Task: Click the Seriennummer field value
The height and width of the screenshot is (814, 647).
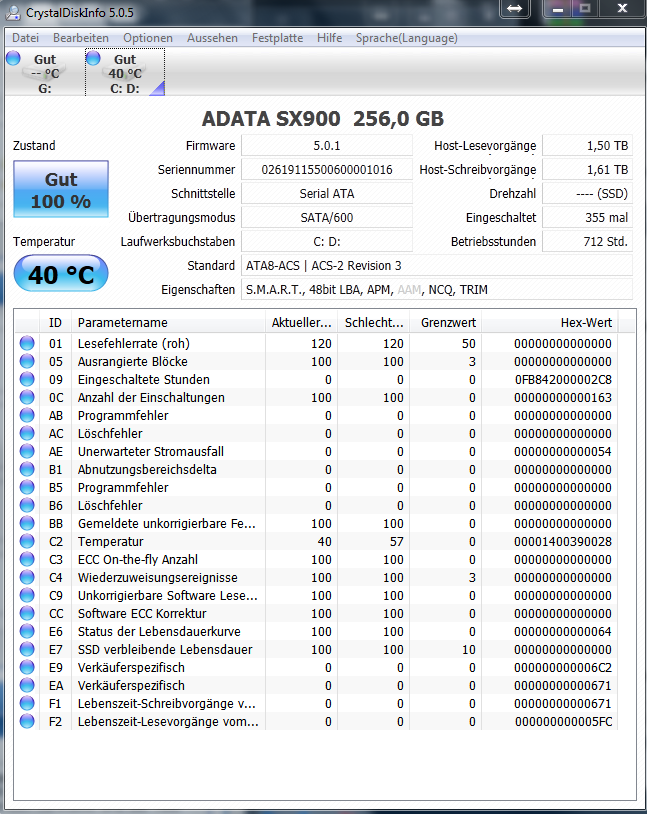Action: (x=327, y=169)
